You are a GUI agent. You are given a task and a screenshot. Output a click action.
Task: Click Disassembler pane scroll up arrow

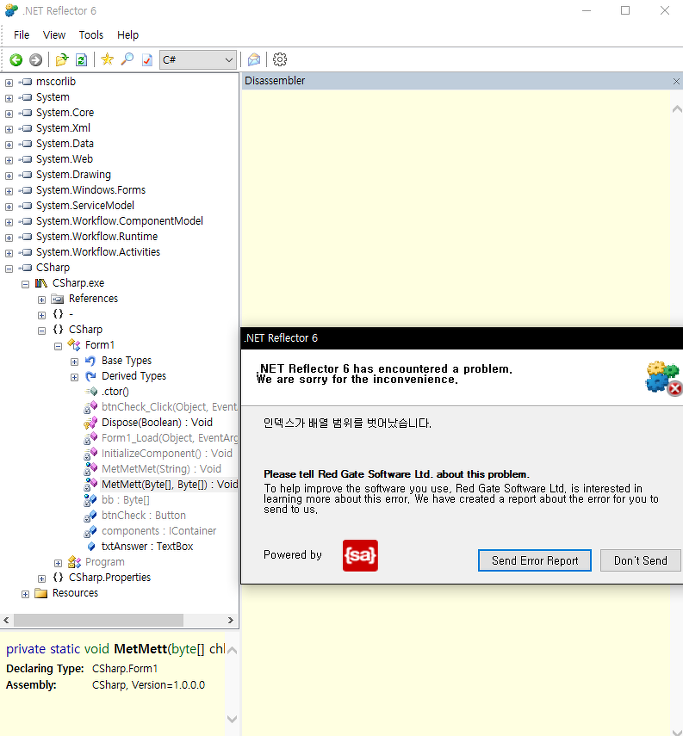pyautogui.click(x=676, y=109)
